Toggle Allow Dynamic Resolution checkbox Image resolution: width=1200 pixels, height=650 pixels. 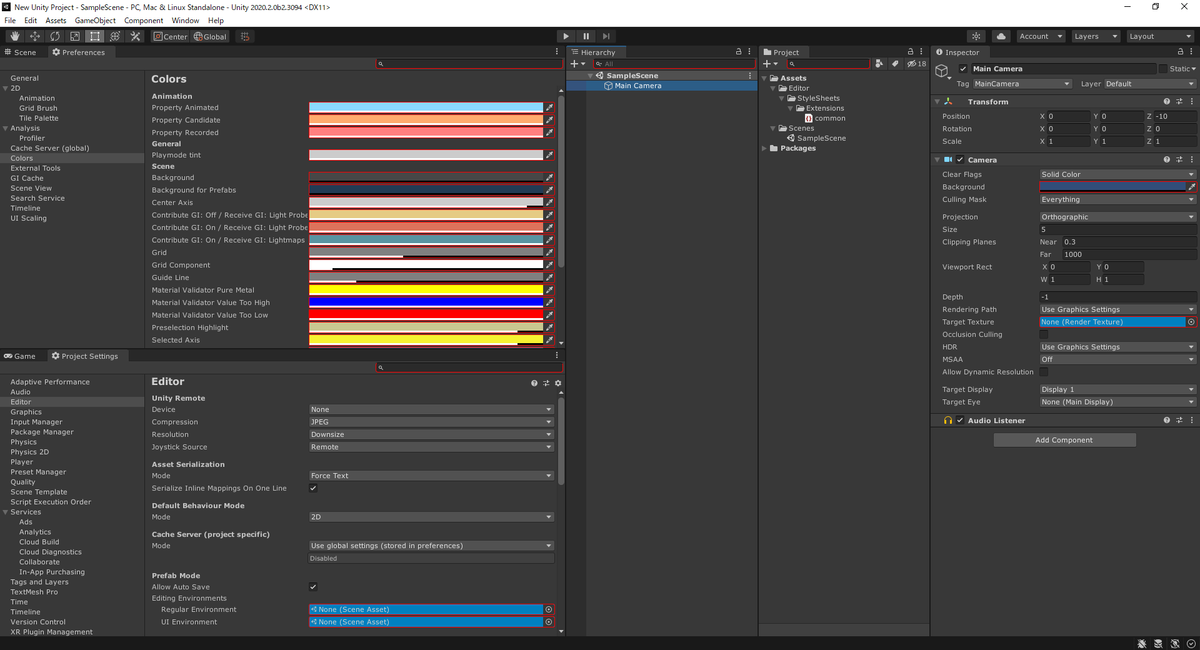point(1044,372)
